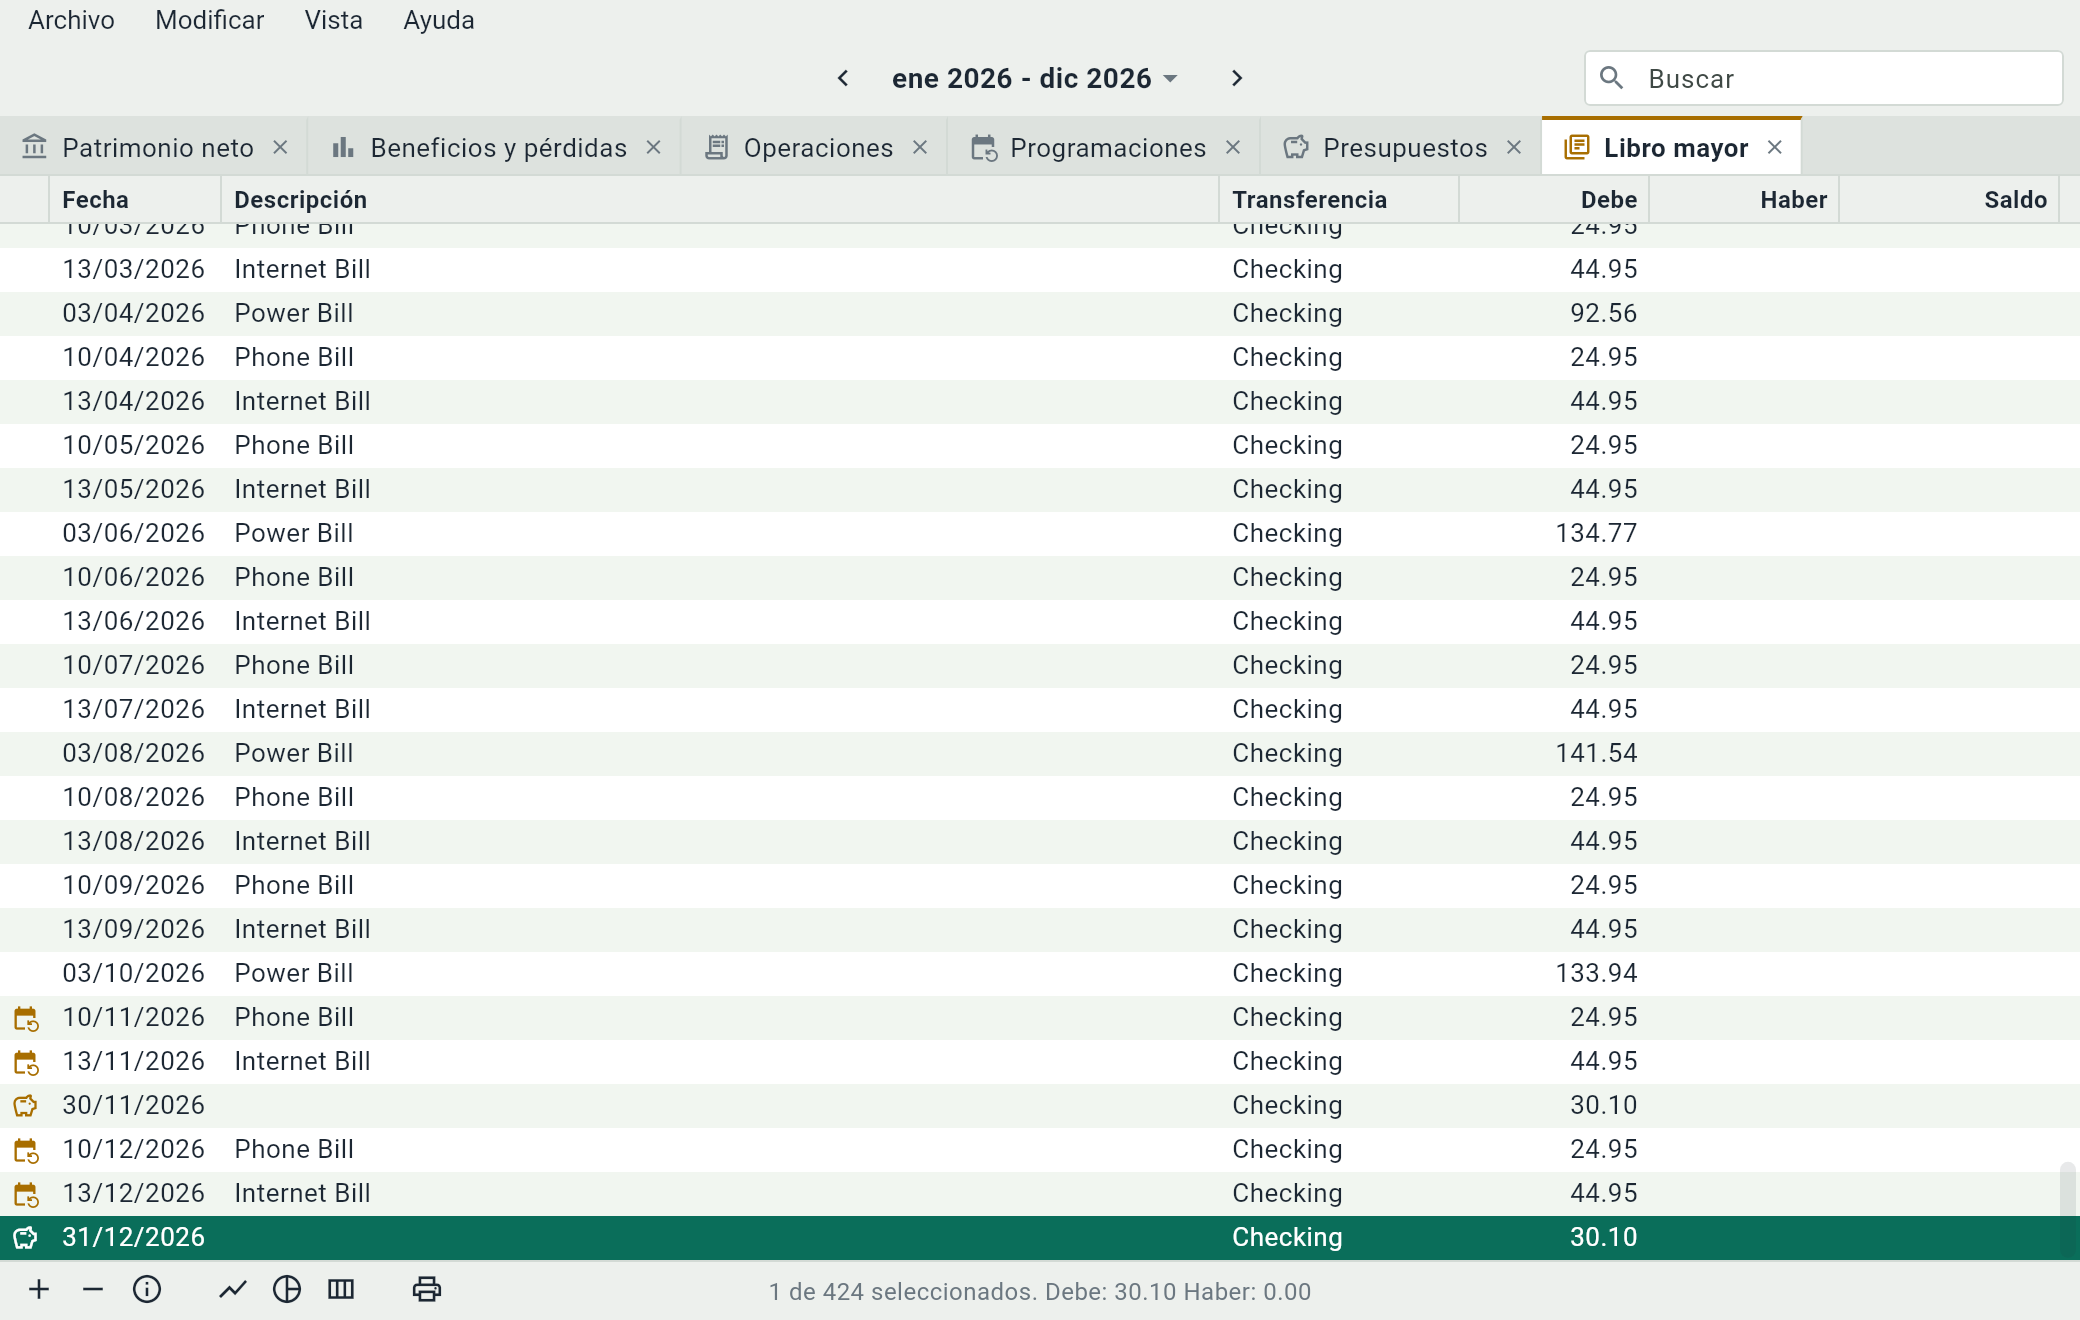The image size is (2080, 1320).
Task: Open the pie chart view icon
Action: pyautogui.click(x=287, y=1290)
